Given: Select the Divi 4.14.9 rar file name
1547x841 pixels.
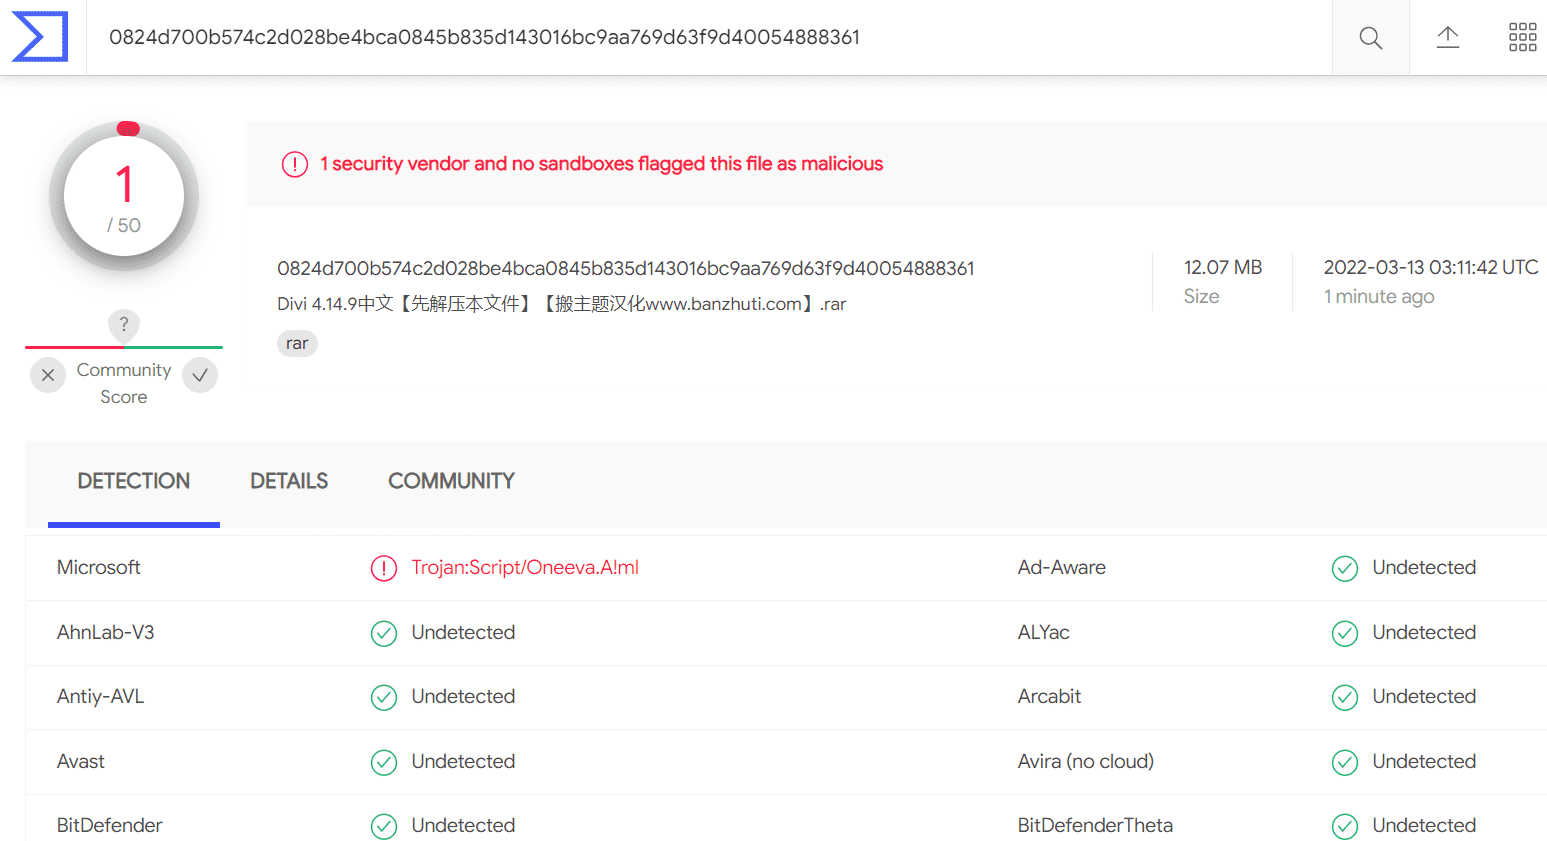Looking at the screenshot, I should pos(562,304).
